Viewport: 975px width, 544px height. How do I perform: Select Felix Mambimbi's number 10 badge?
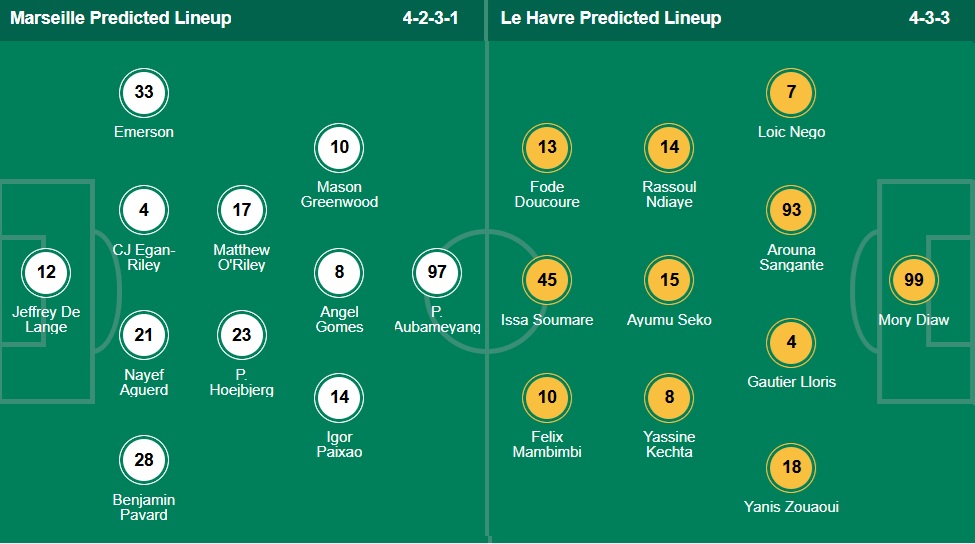(547, 397)
